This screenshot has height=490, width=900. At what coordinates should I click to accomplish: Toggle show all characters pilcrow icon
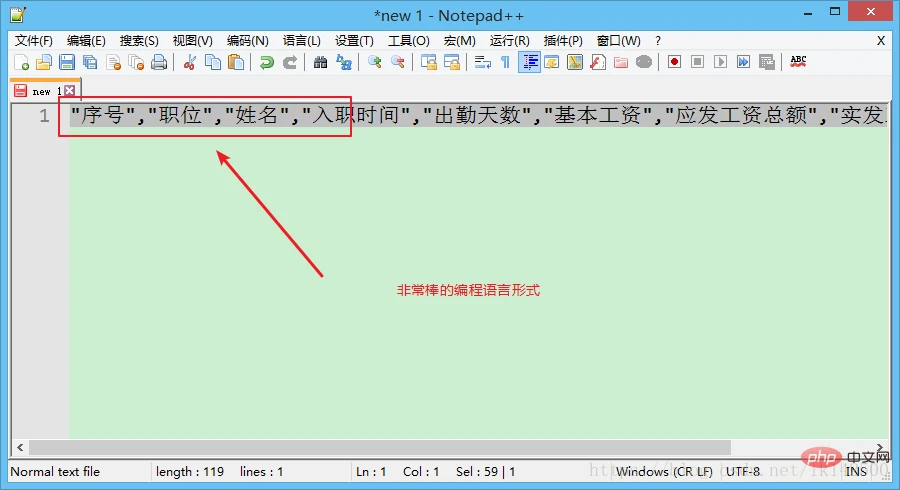[505, 62]
